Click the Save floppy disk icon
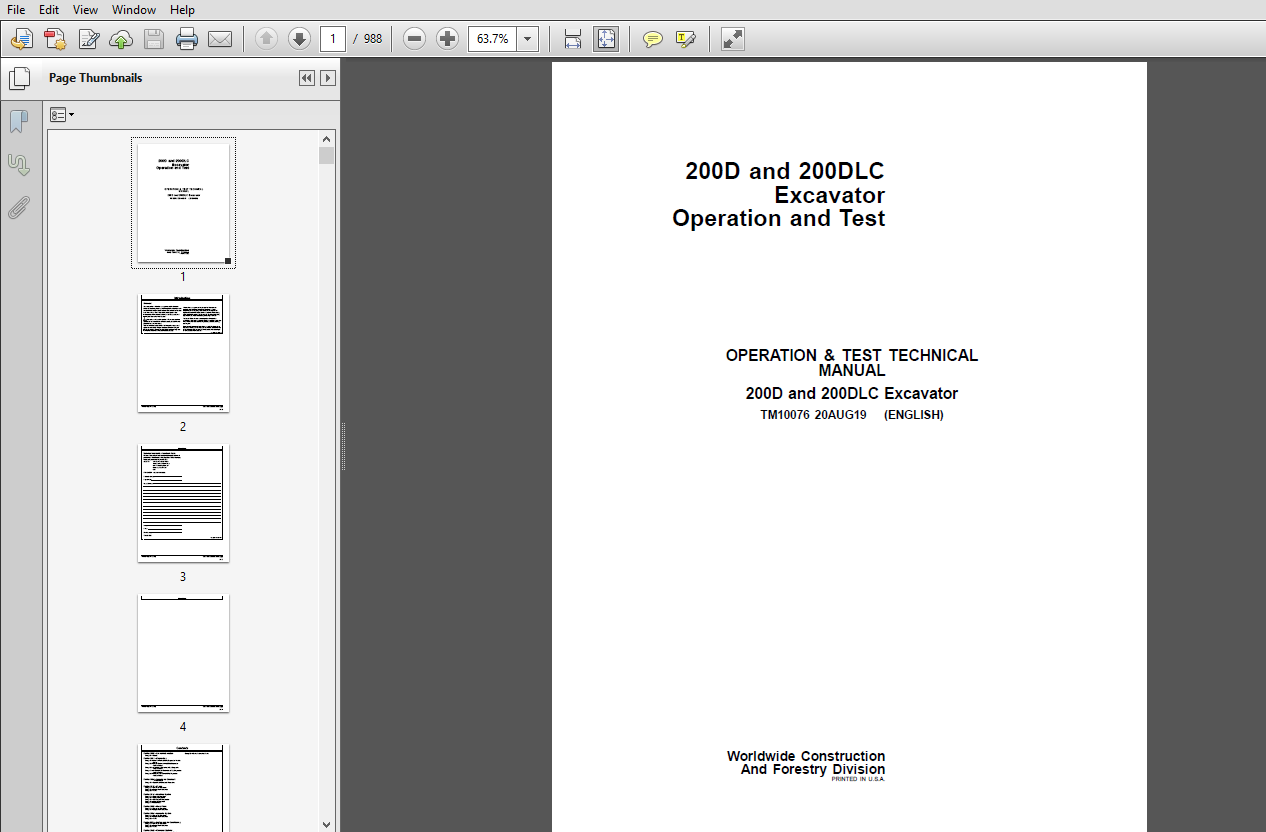The width and height of the screenshot is (1266, 832). [154, 39]
